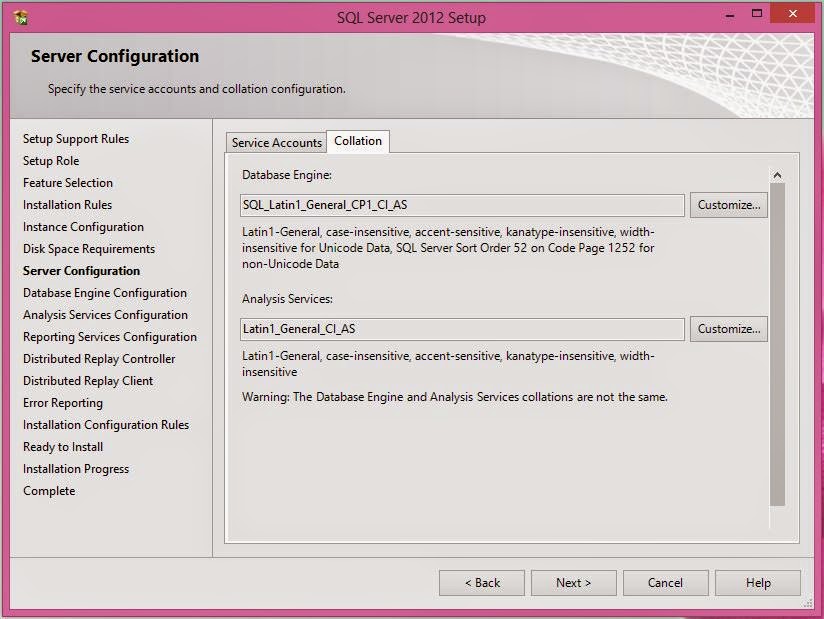Select Ready to Install in the sidebar
This screenshot has width=824, height=619.
(62, 447)
